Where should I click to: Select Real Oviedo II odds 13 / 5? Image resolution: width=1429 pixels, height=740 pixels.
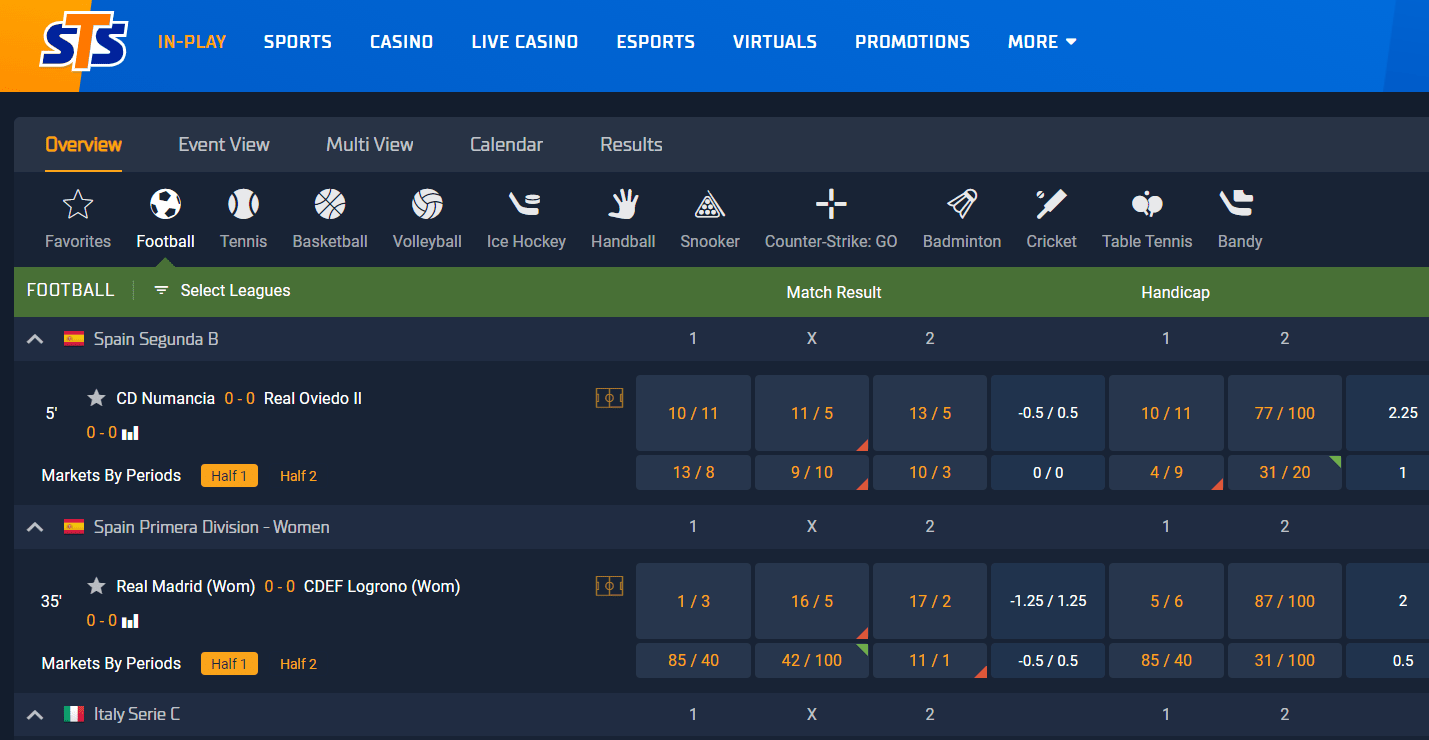pyautogui.click(x=930, y=413)
